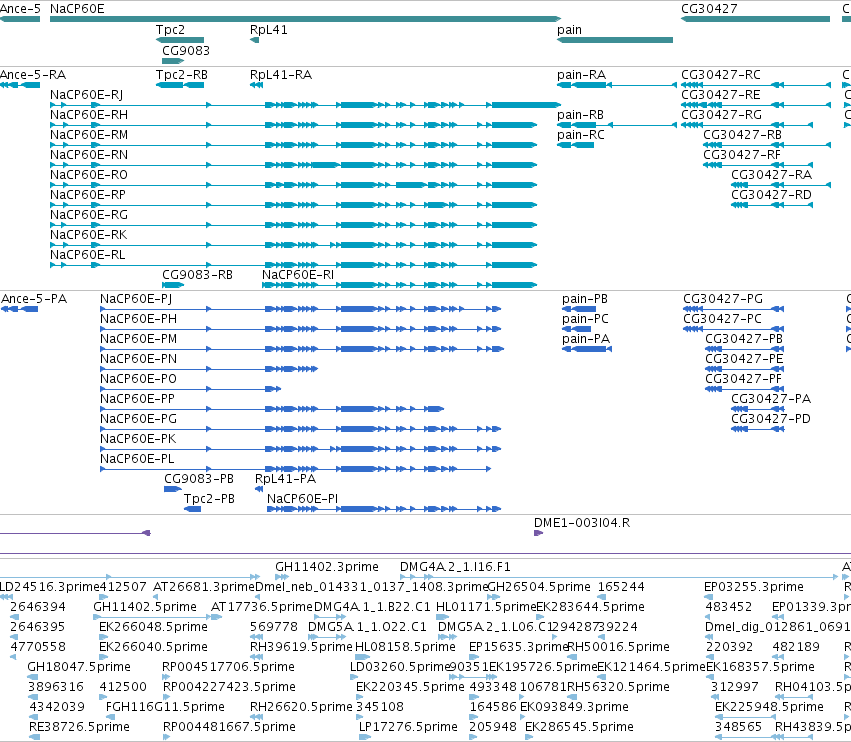Select the long NaCP60E gene span bar
851x742 pixels.
[305, 19]
